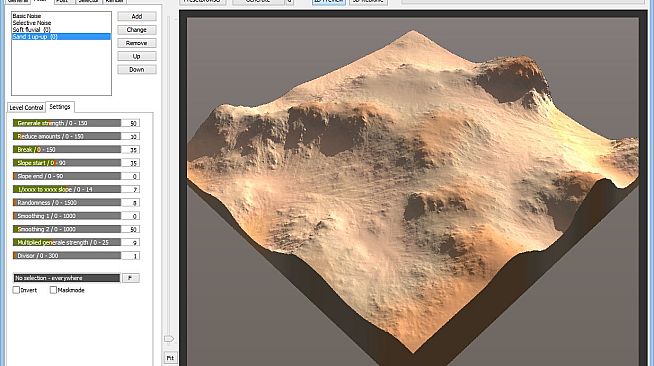Adjust the Generale strength slider
654x366 pixels.
(67, 123)
